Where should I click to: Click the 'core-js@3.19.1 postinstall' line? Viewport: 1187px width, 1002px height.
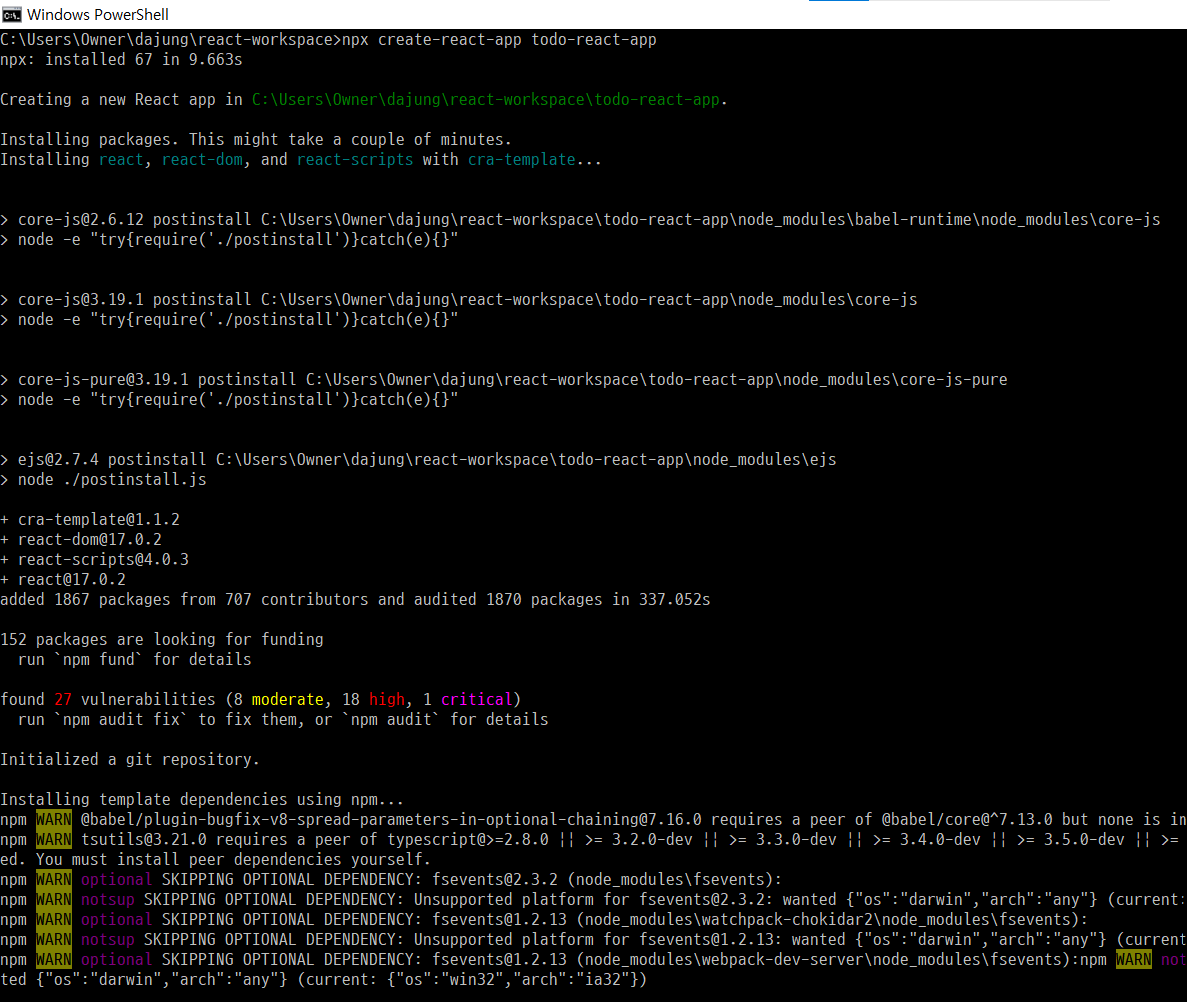[459, 300]
